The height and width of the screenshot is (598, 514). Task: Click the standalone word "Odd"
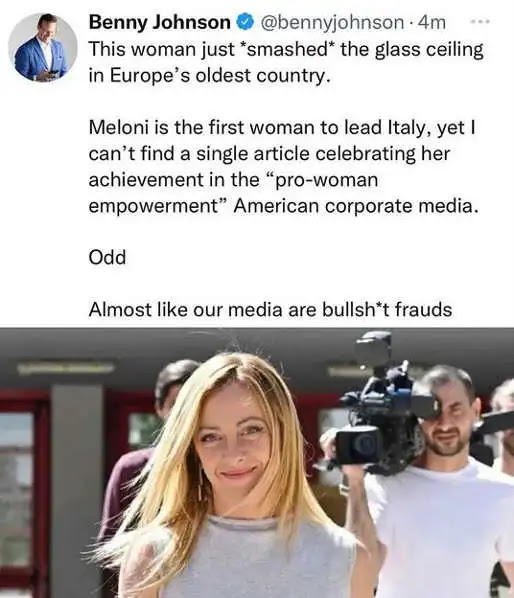tap(107, 257)
